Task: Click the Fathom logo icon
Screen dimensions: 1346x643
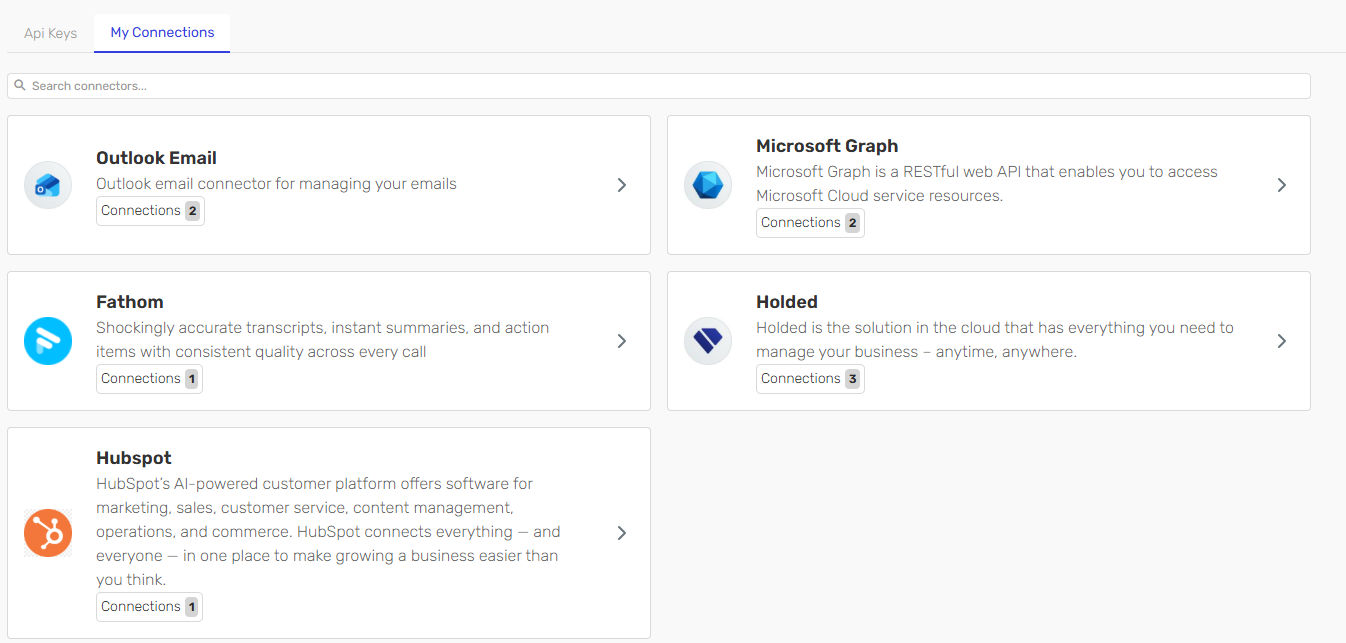Action: [x=48, y=341]
